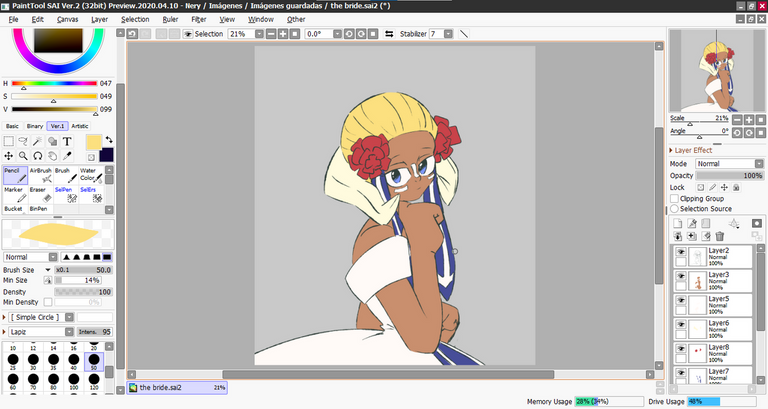Switch to the Basic brush tab

13,126
